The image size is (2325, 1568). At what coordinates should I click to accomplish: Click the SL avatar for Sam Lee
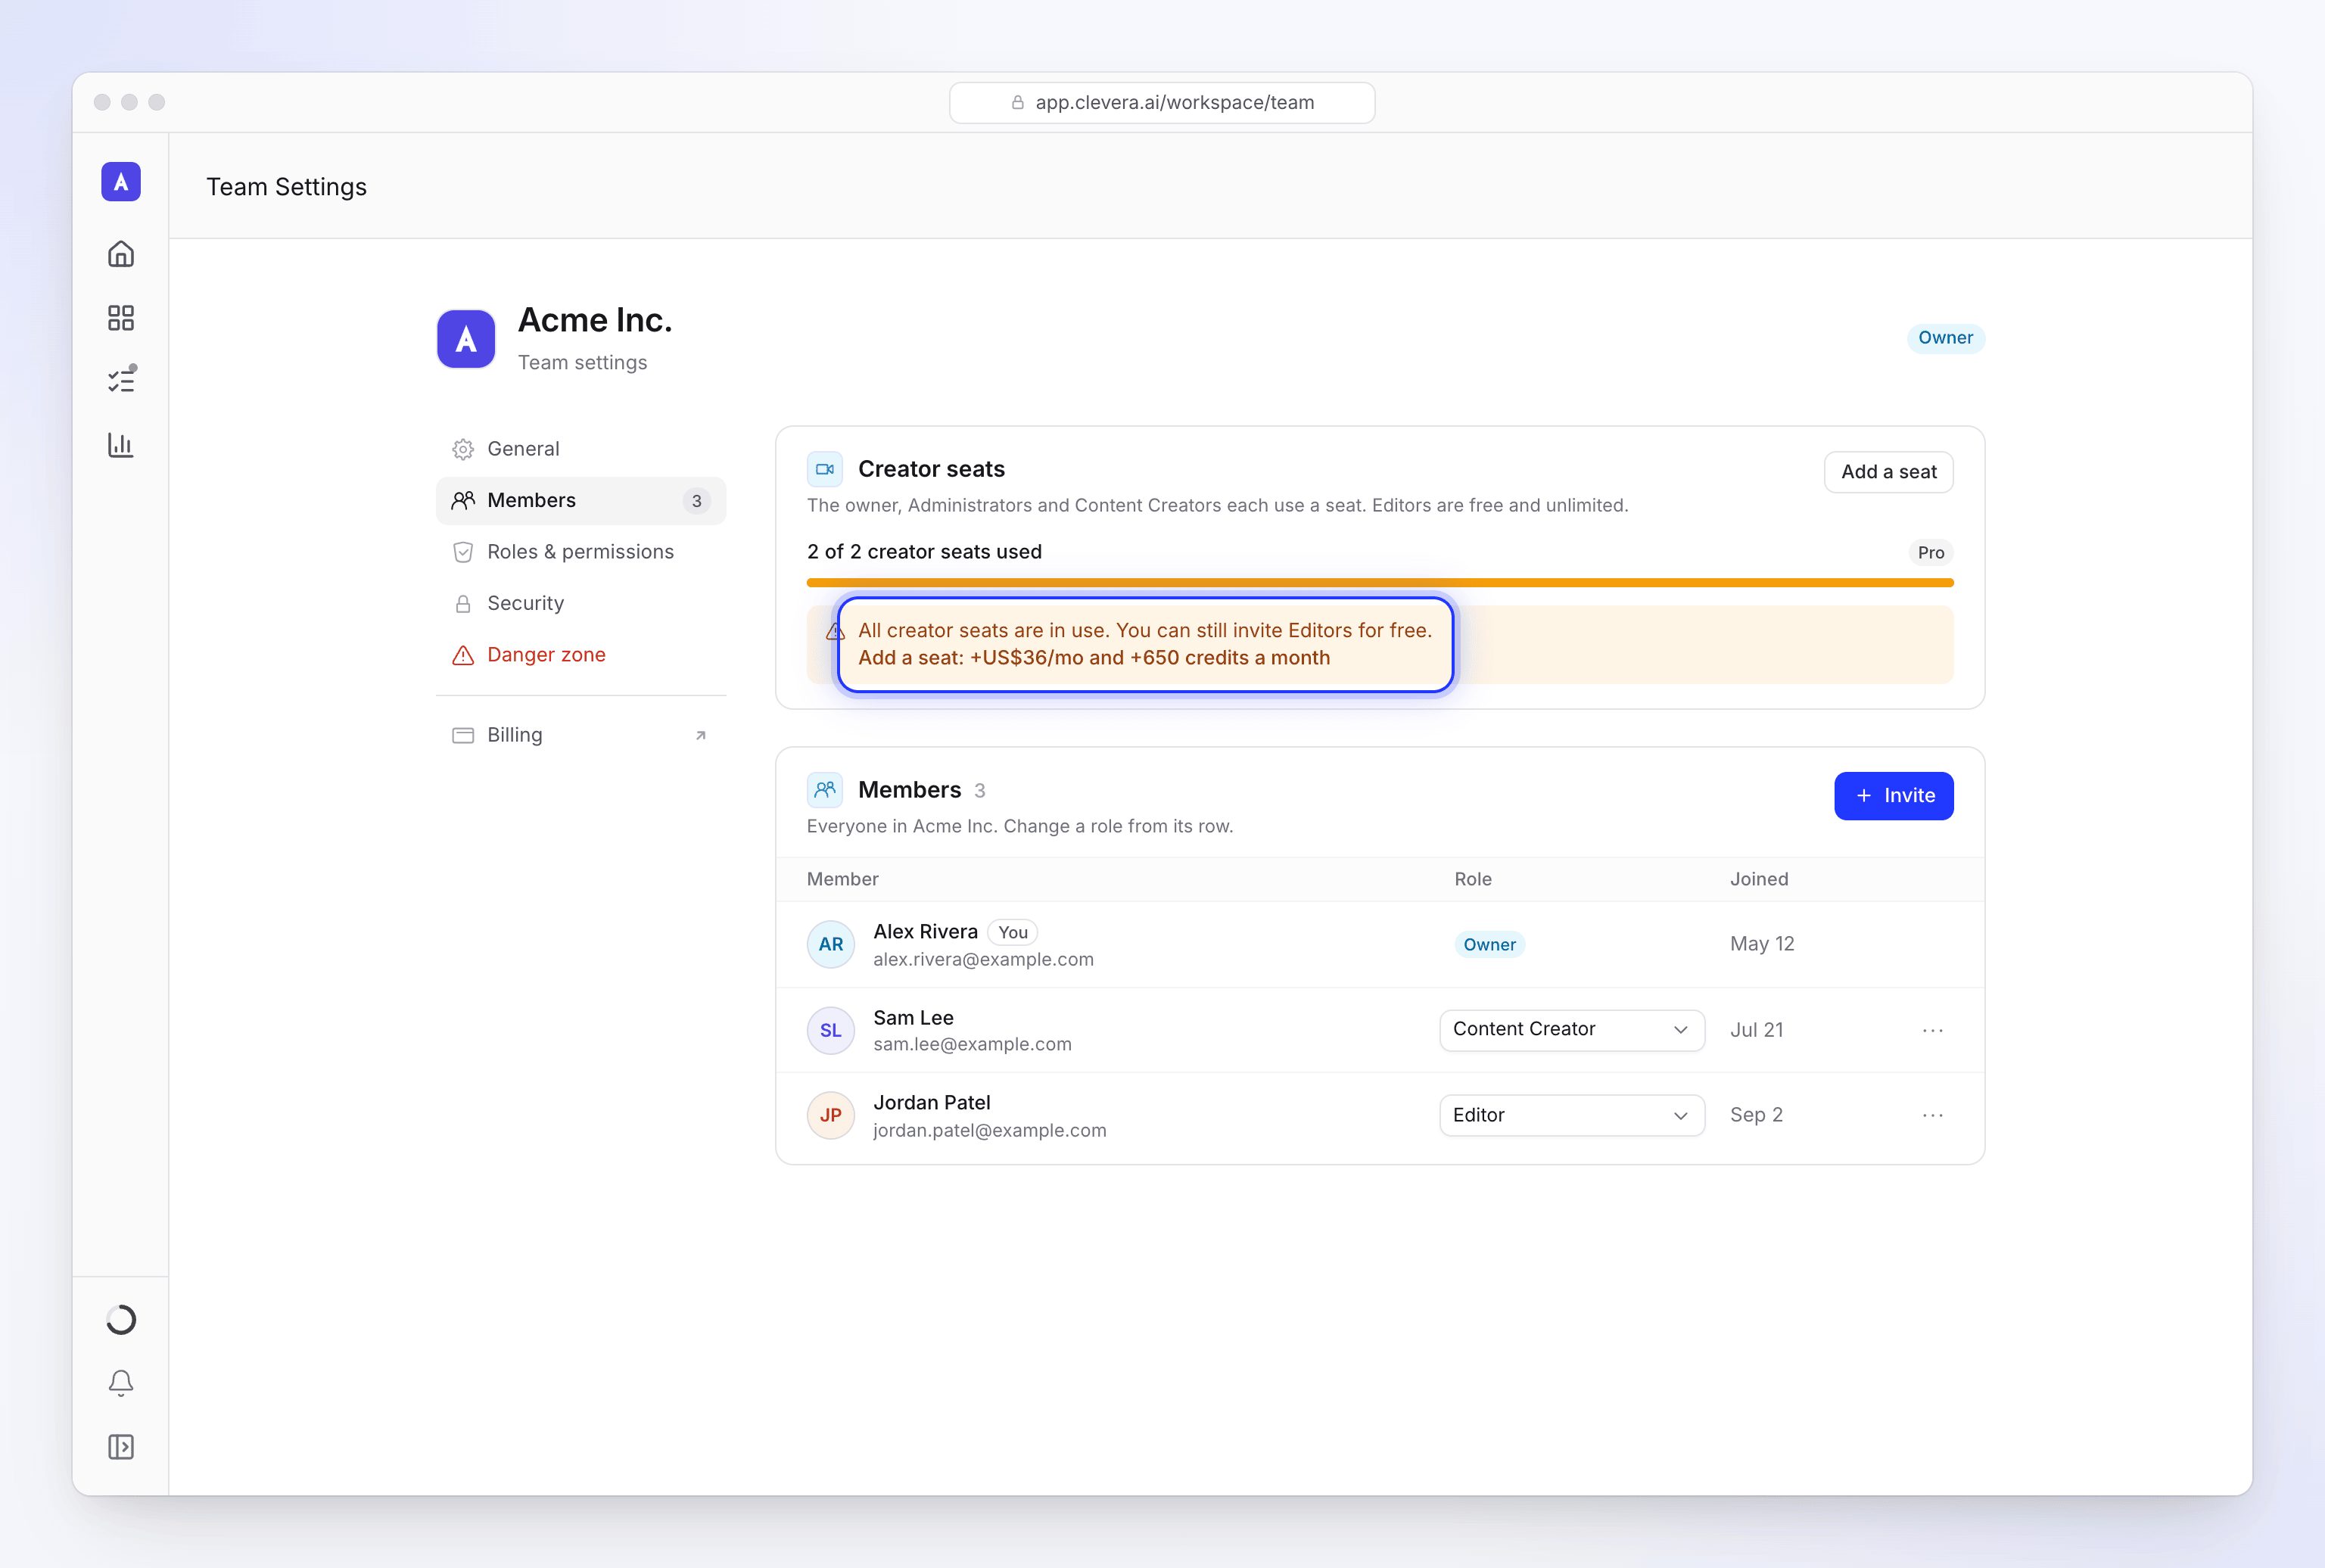tap(831, 1031)
